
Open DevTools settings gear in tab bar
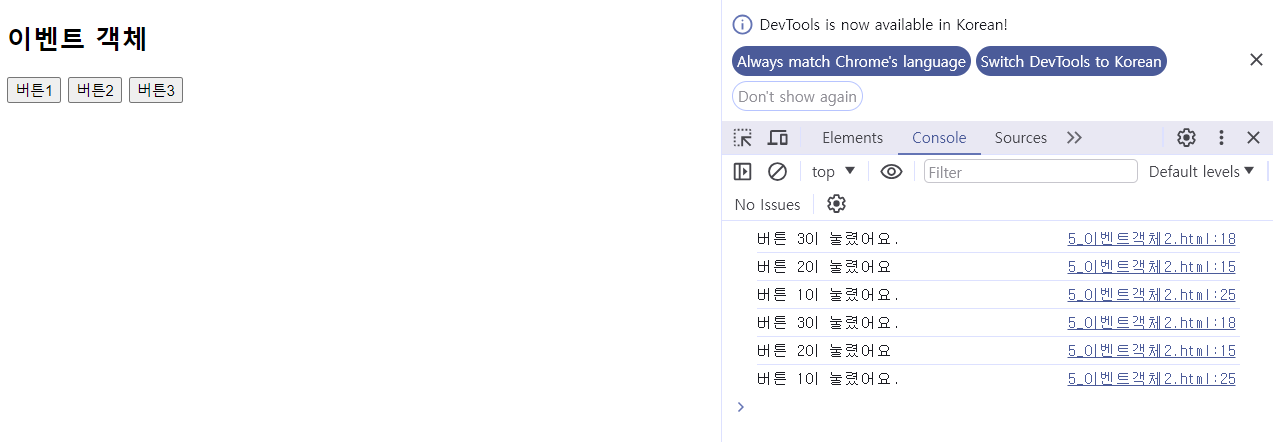pyautogui.click(x=1186, y=138)
